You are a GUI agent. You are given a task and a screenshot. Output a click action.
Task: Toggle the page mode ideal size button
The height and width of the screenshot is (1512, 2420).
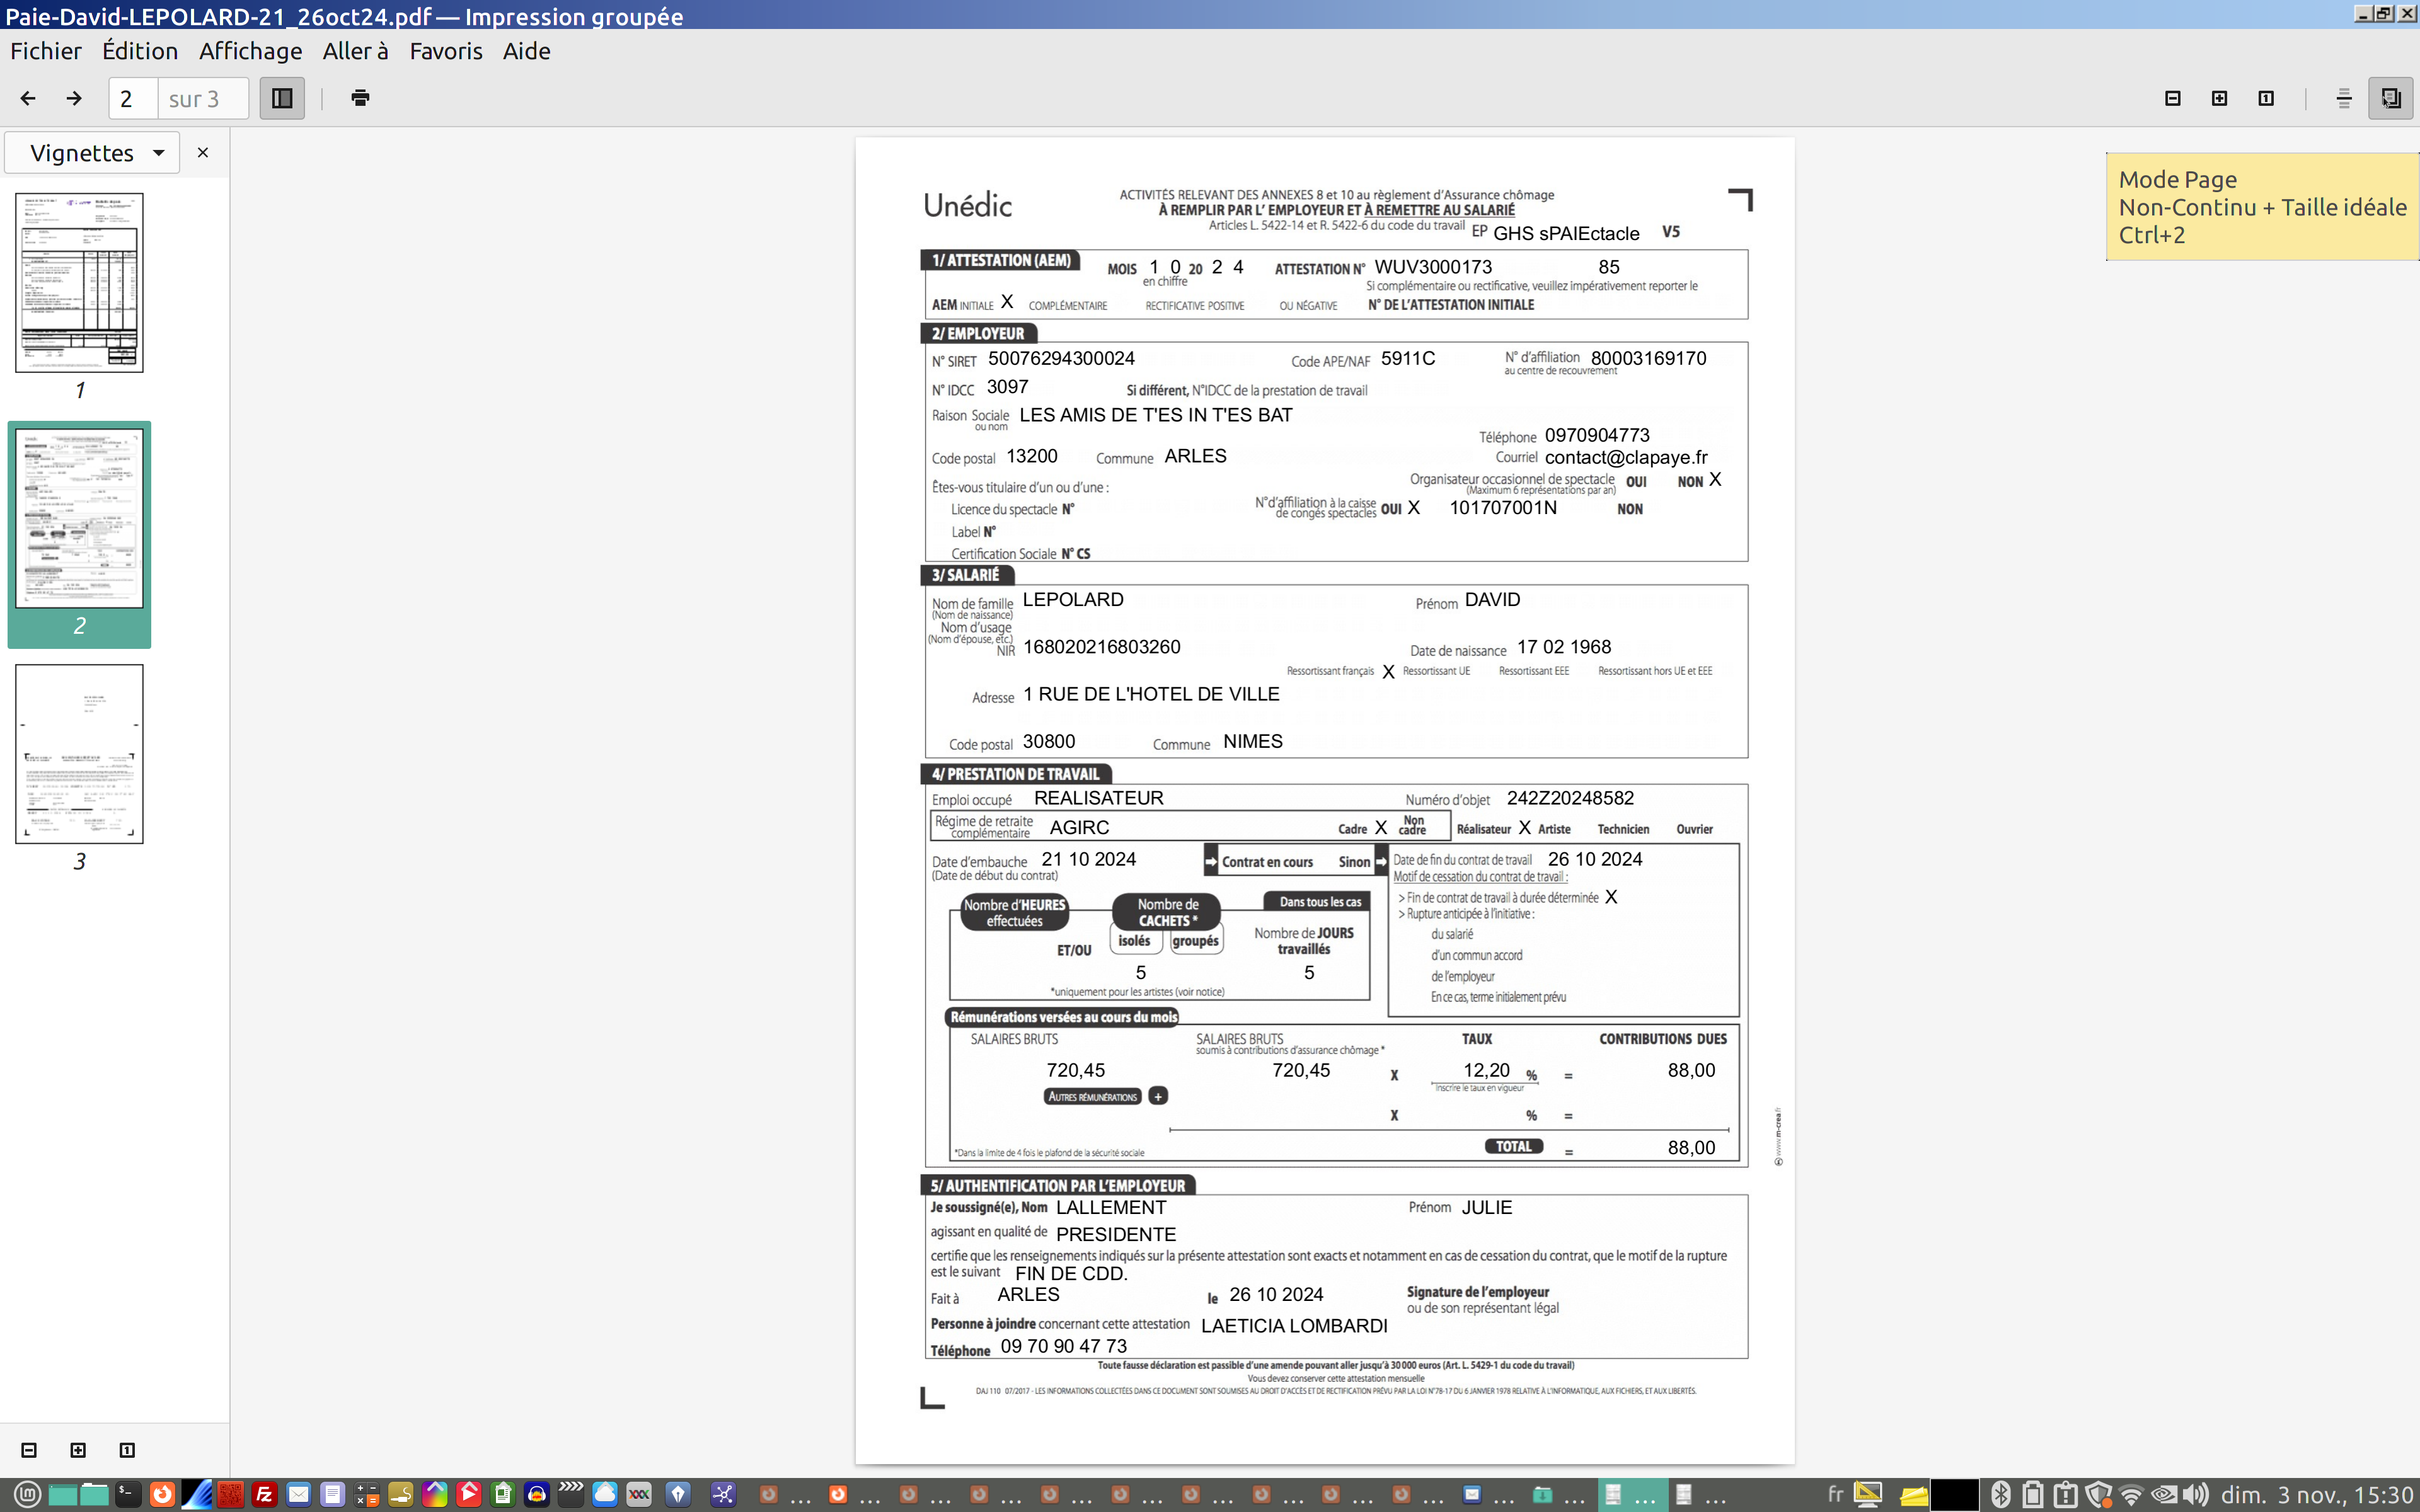(2390, 98)
